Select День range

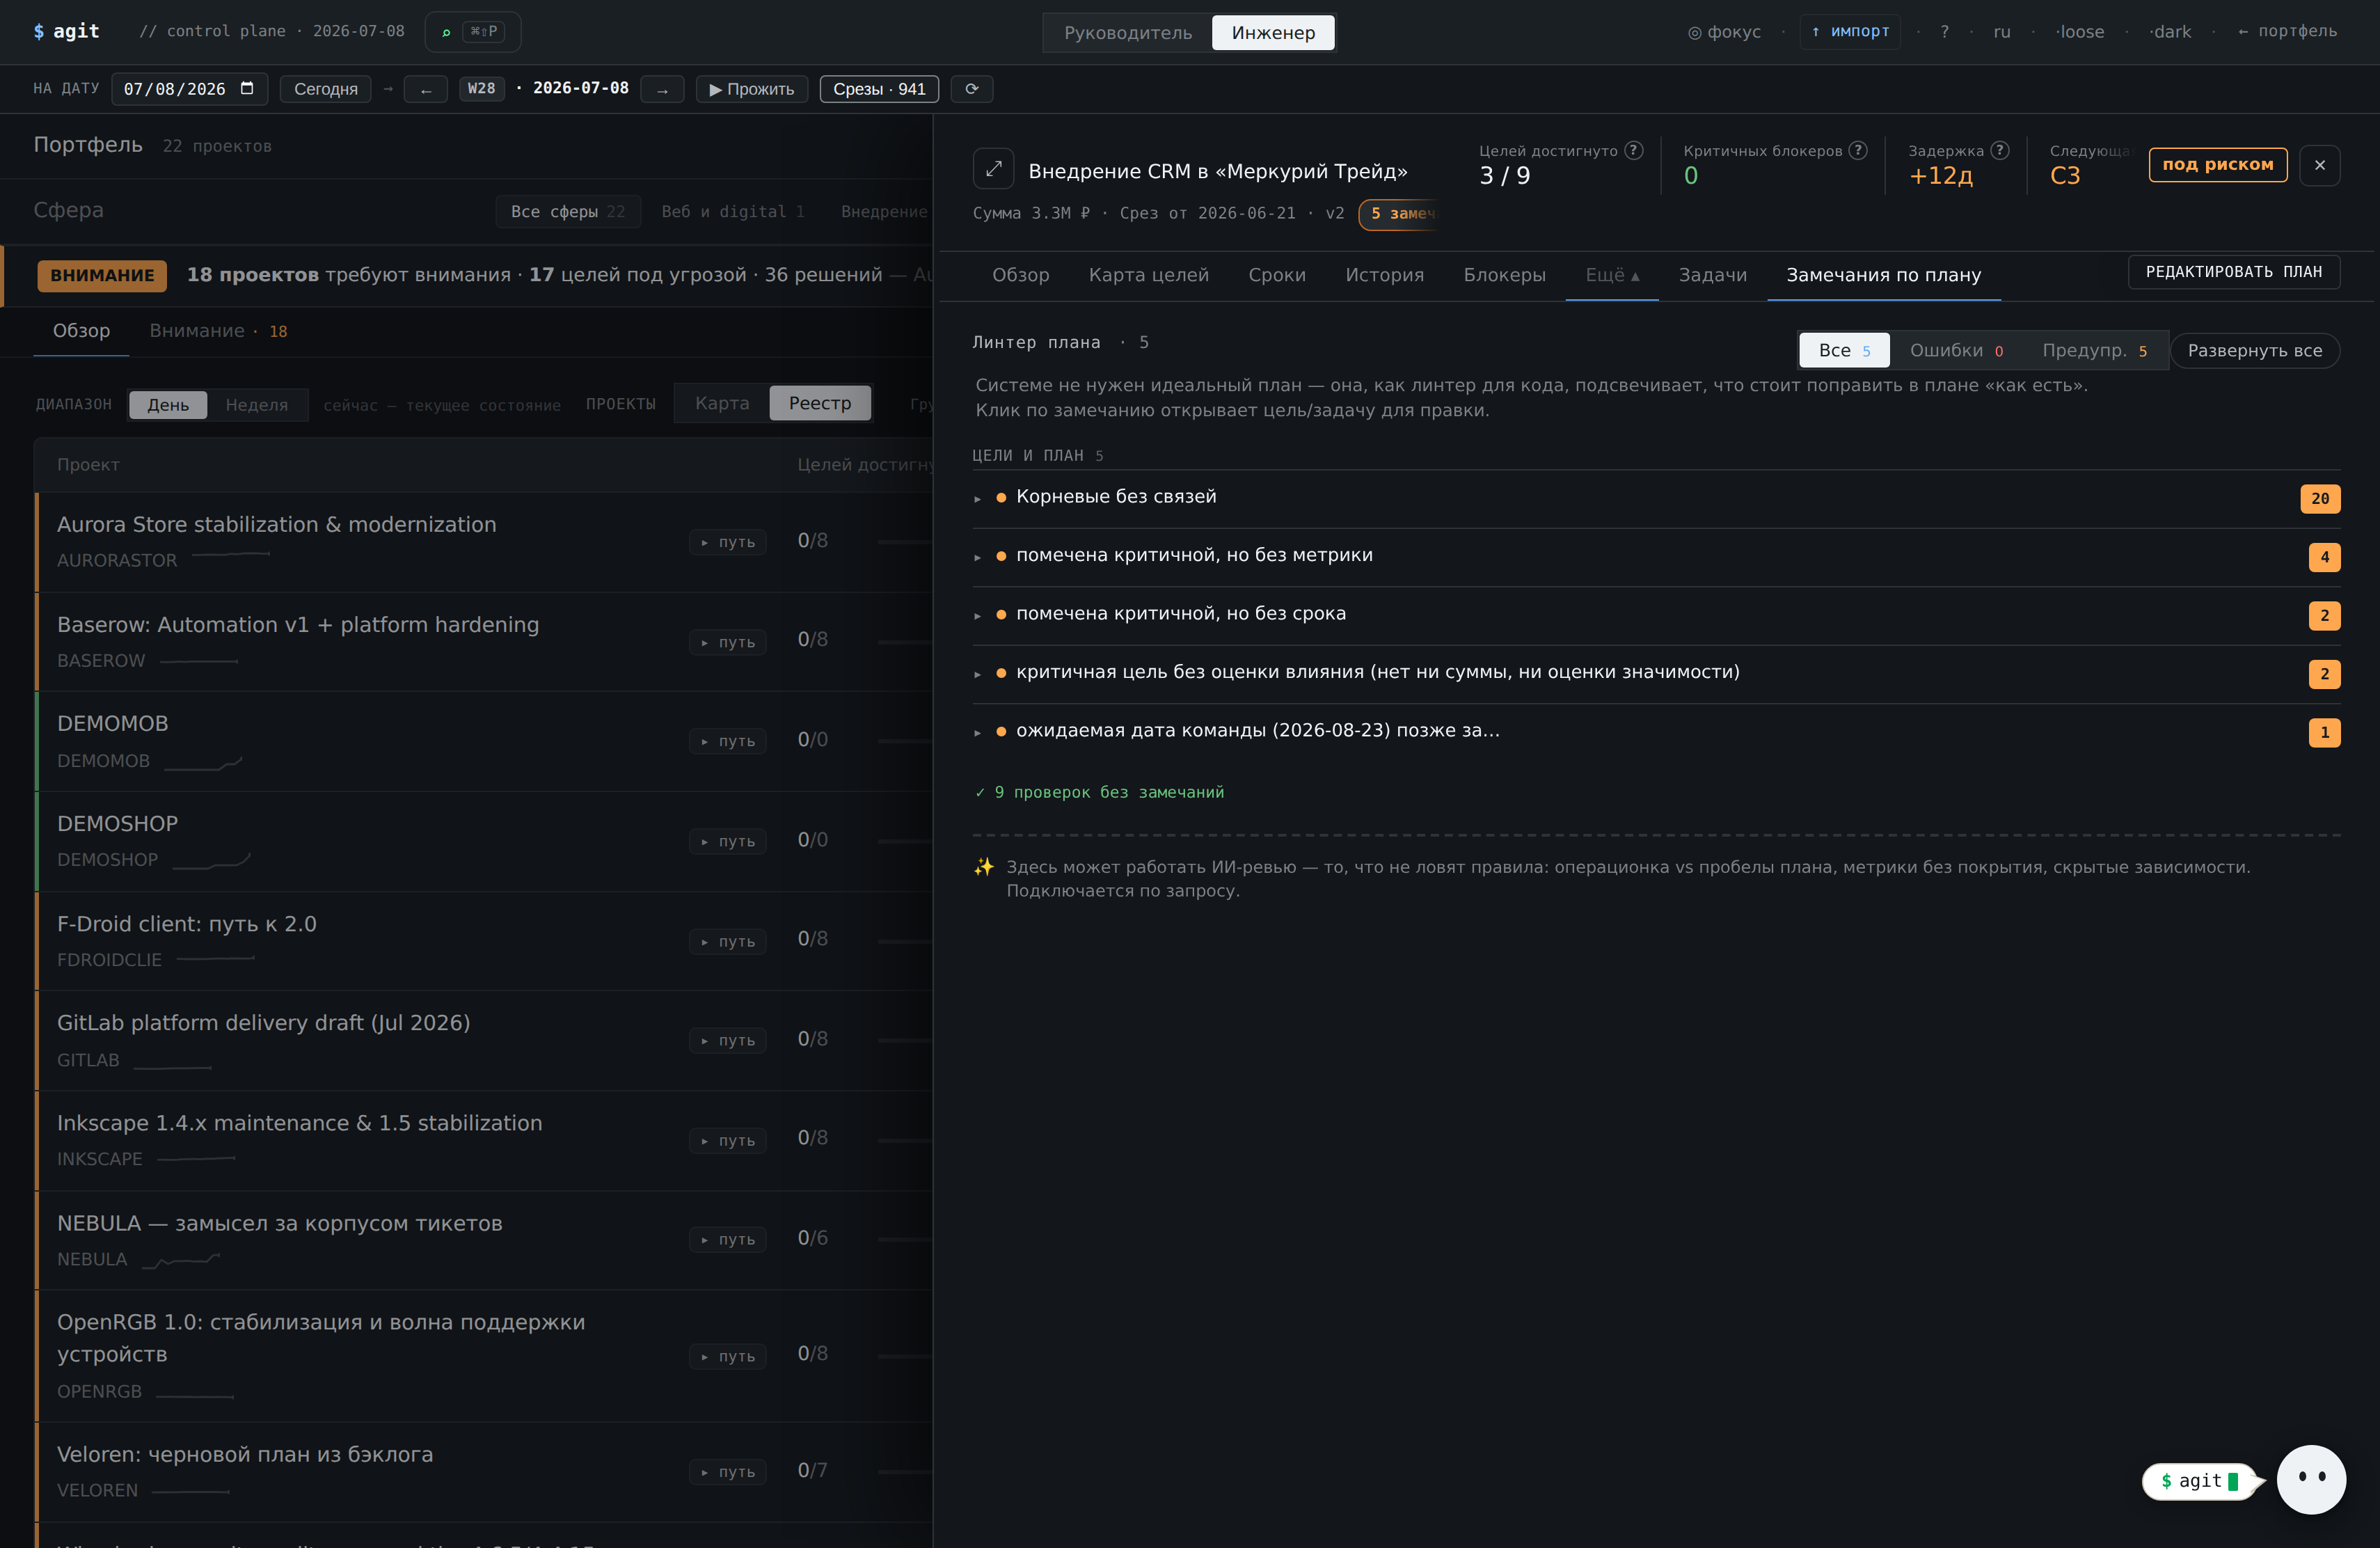click(x=168, y=405)
